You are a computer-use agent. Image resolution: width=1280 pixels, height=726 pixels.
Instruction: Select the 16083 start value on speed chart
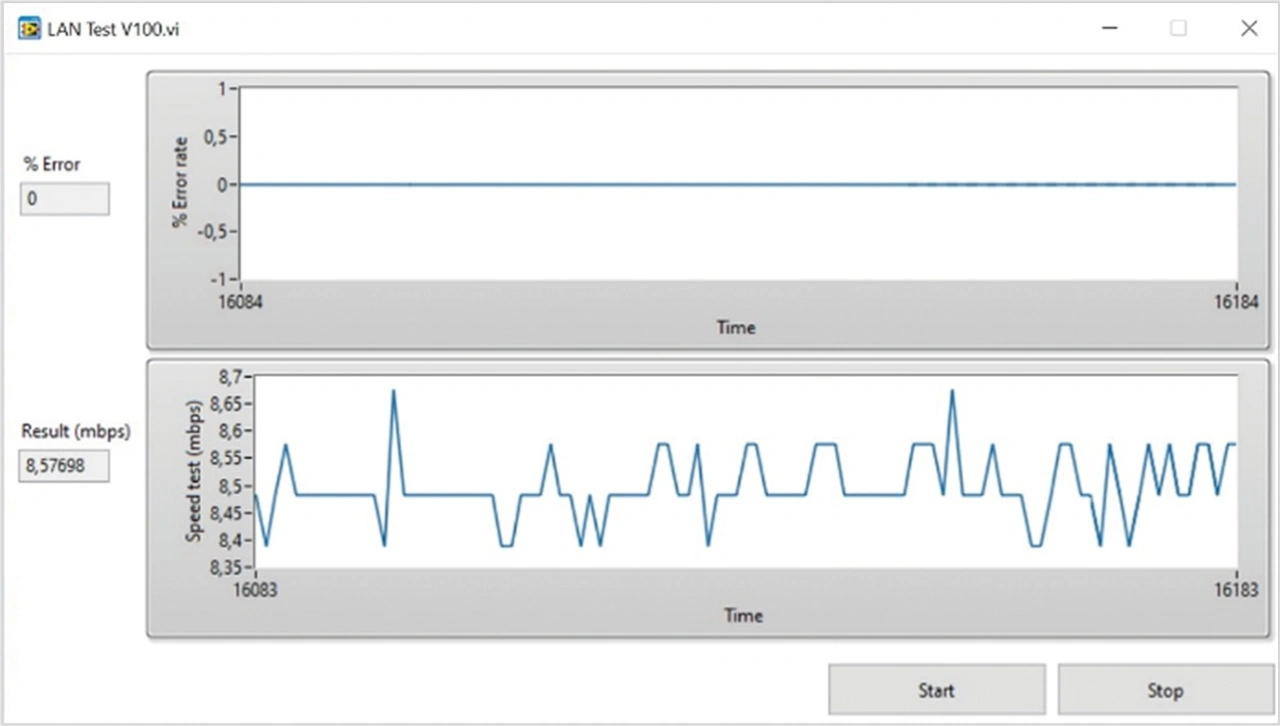point(256,589)
